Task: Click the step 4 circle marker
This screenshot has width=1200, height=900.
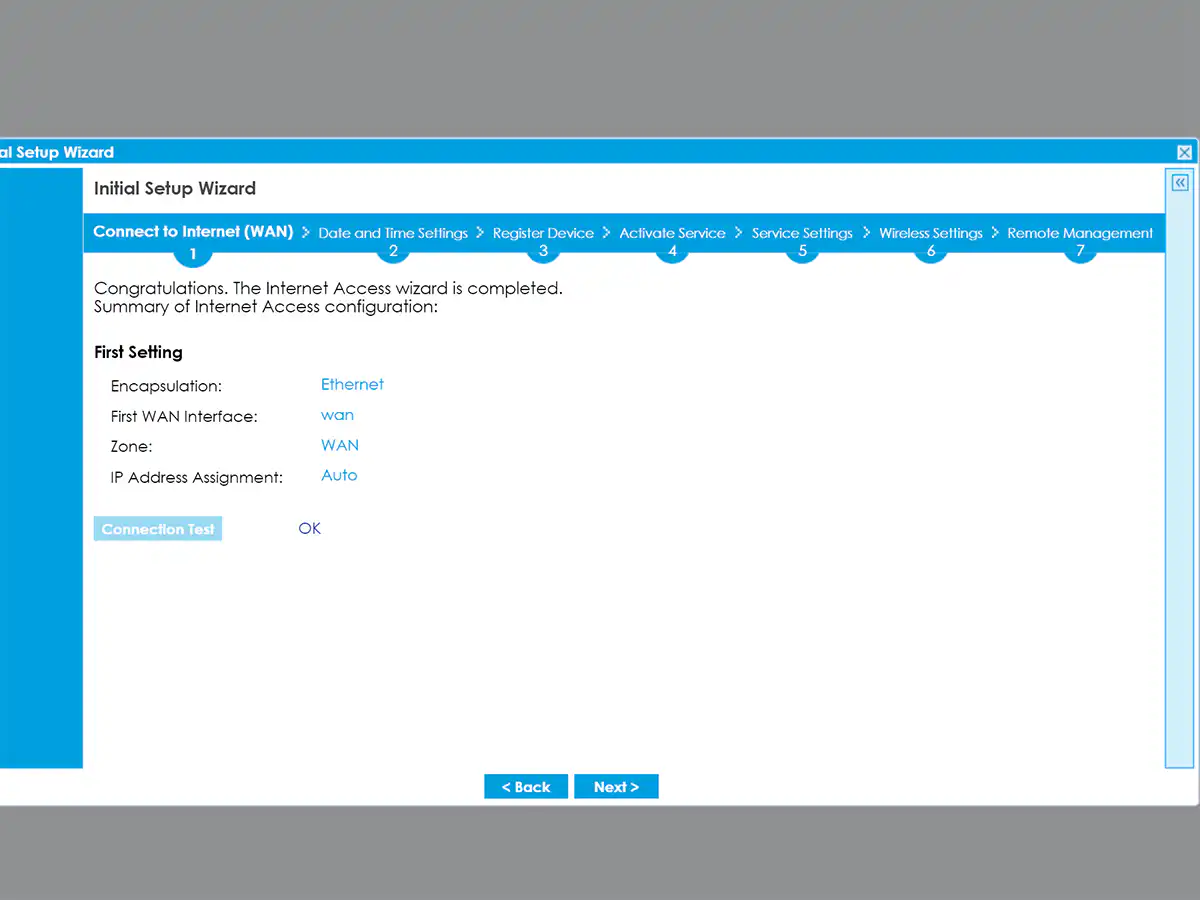Action: pyautogui.click(x=672, y=251)
